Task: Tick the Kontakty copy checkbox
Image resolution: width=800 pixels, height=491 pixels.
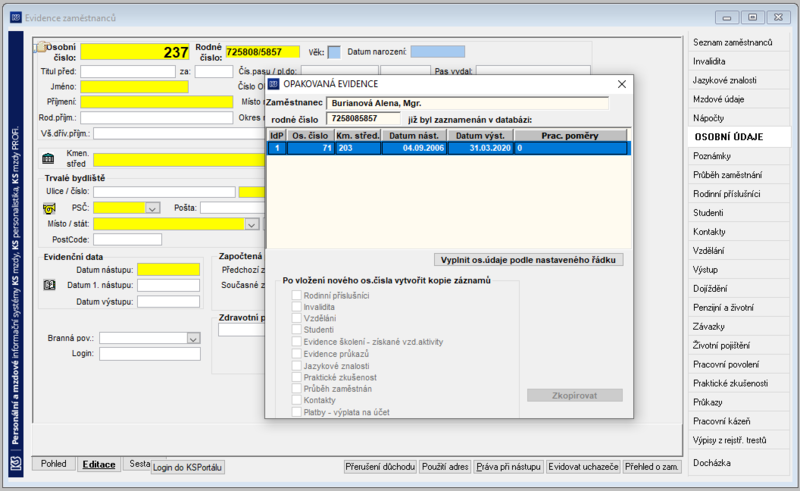Action: tap(296, 400)
